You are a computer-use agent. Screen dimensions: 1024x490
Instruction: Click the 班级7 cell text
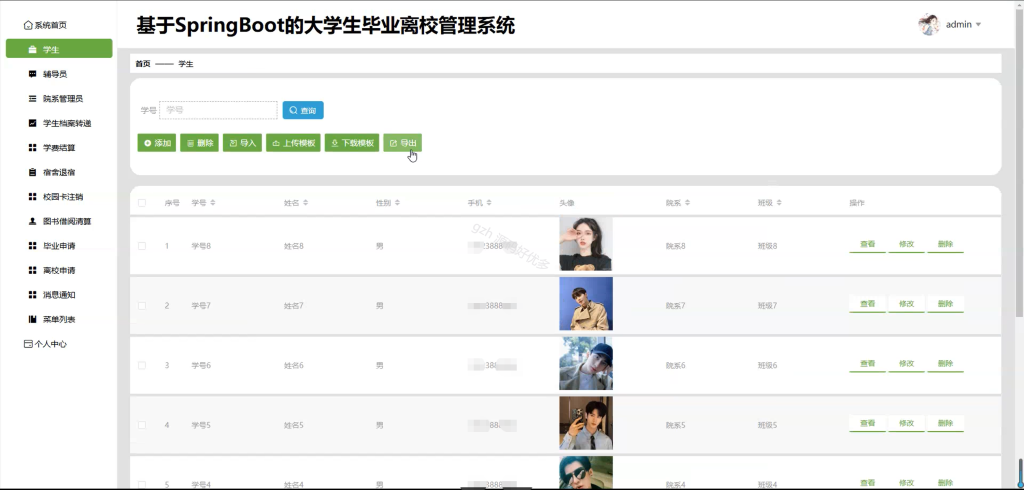(767, 306)
